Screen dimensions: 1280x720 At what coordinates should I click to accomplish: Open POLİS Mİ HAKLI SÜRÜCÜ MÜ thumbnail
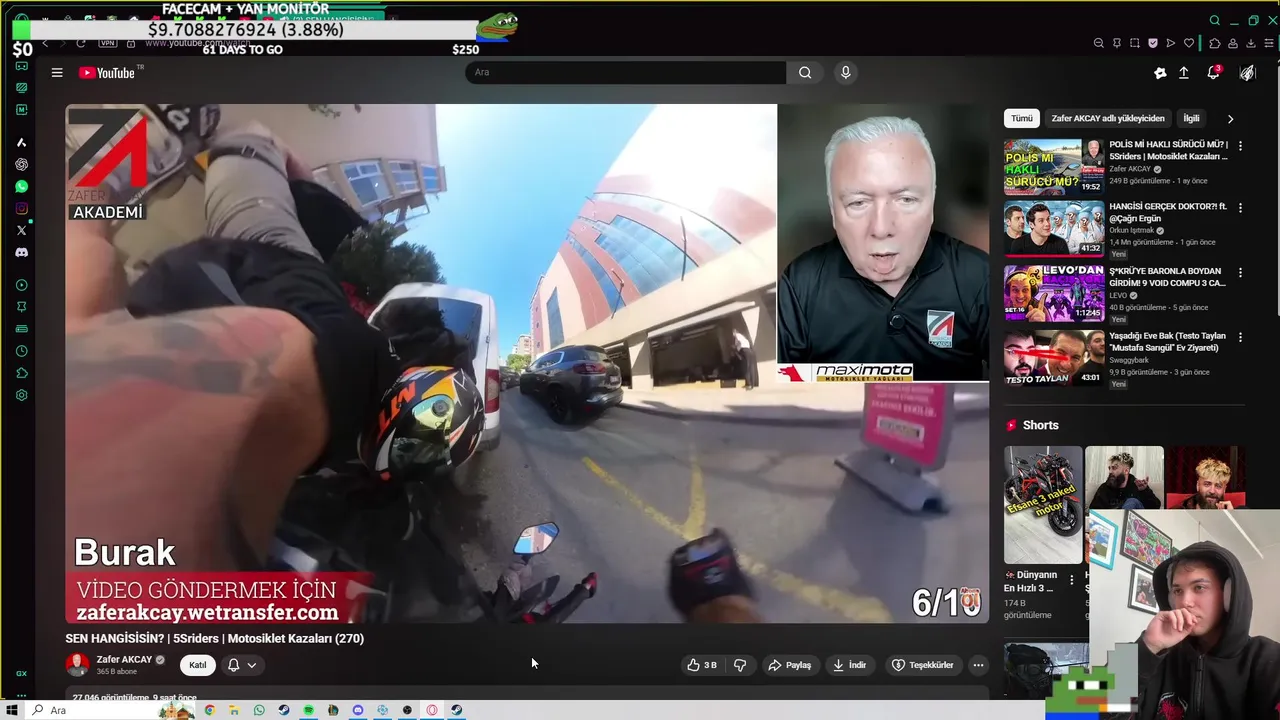(x=1054, y=166)
